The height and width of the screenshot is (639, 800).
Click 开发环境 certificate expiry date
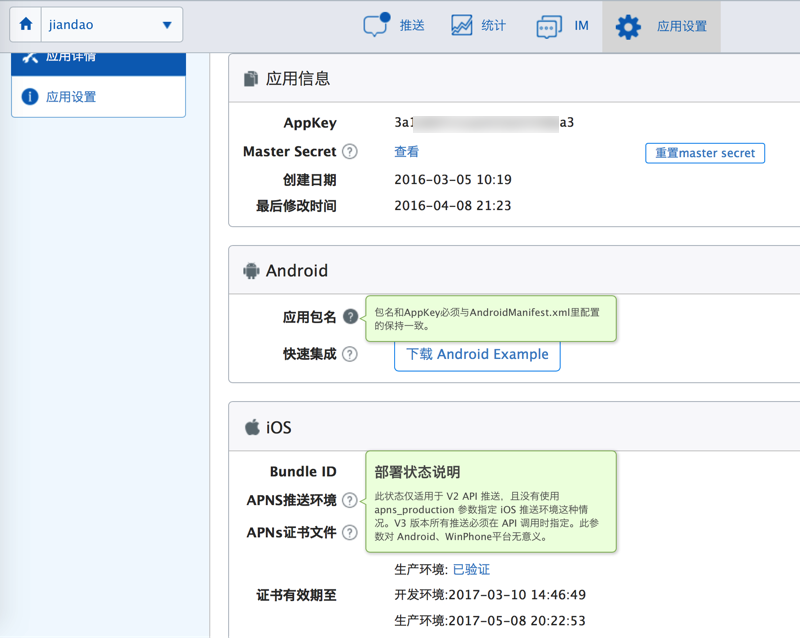point(490,595)
